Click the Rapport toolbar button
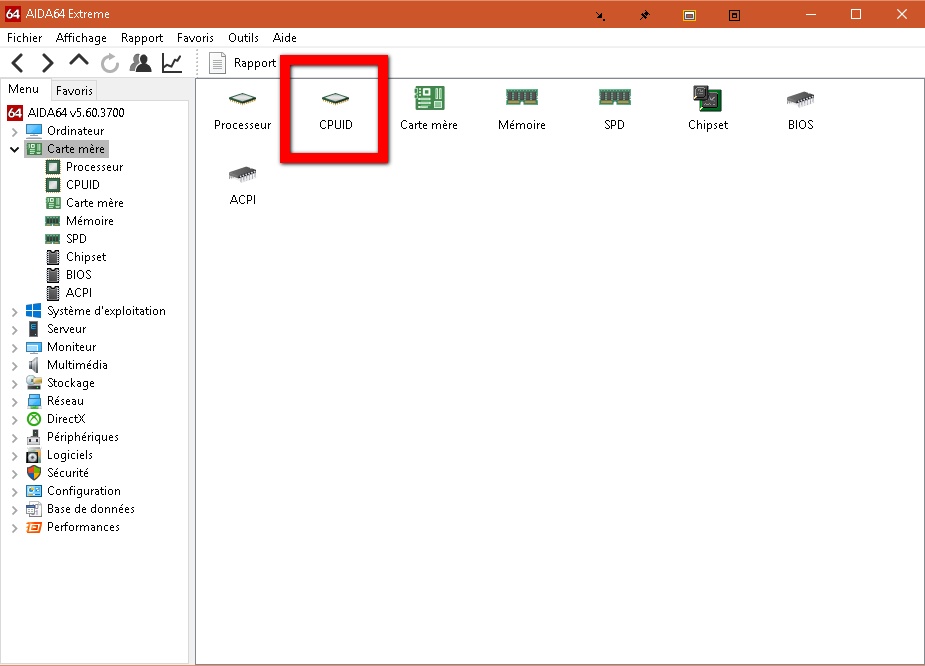 [242, 63]
